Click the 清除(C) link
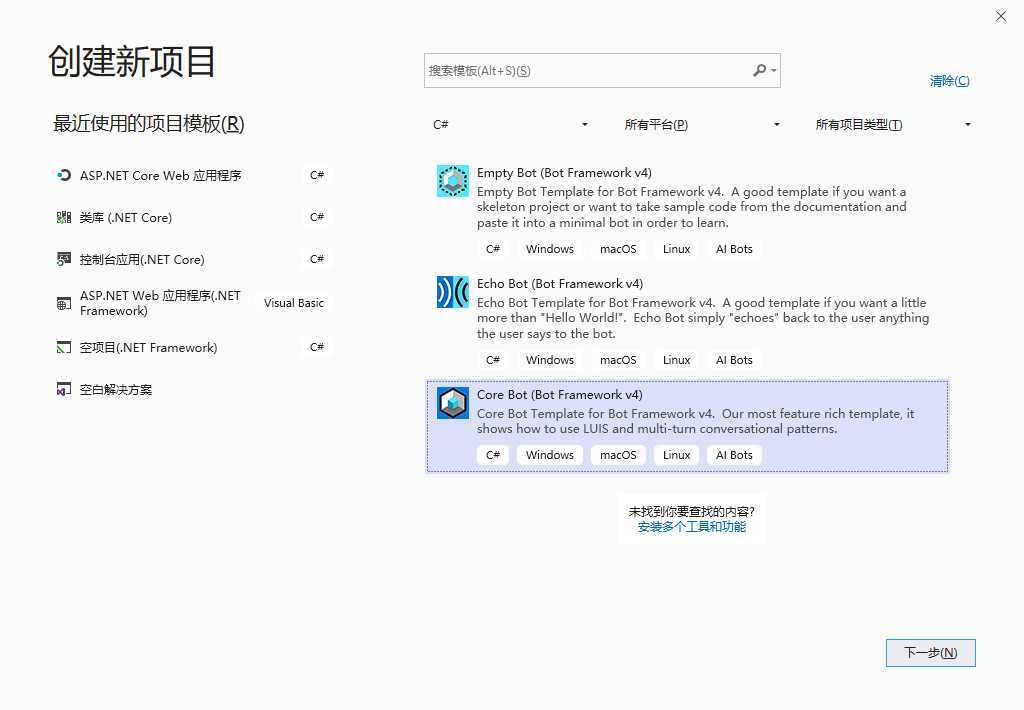The height and width of the screenshot is (710, 1024). click(x=950, y=80)
